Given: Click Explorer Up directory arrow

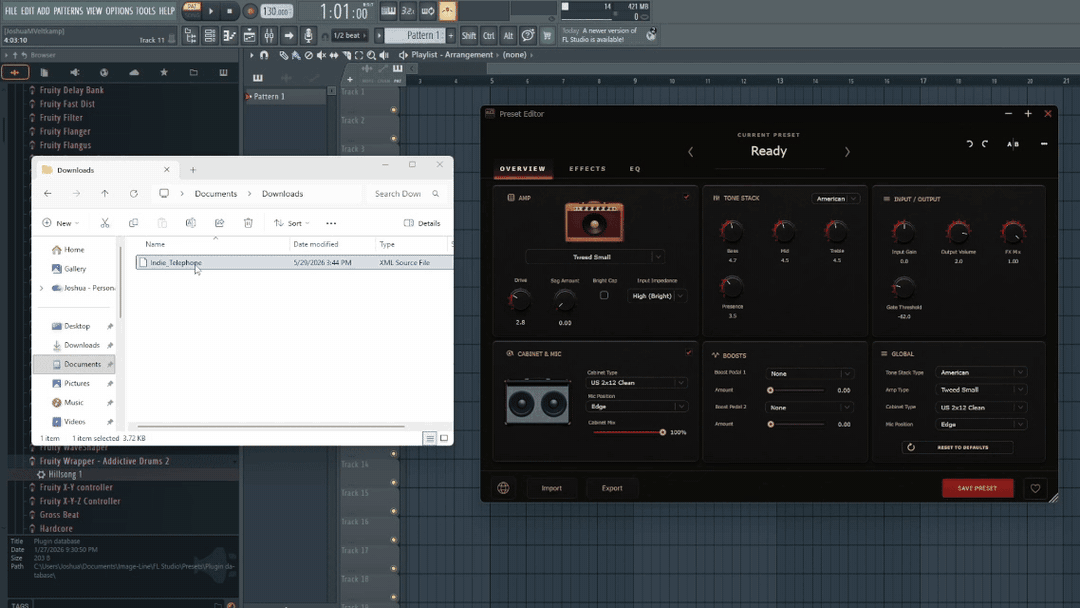Looking at the screenshot, I should [105, 193].
